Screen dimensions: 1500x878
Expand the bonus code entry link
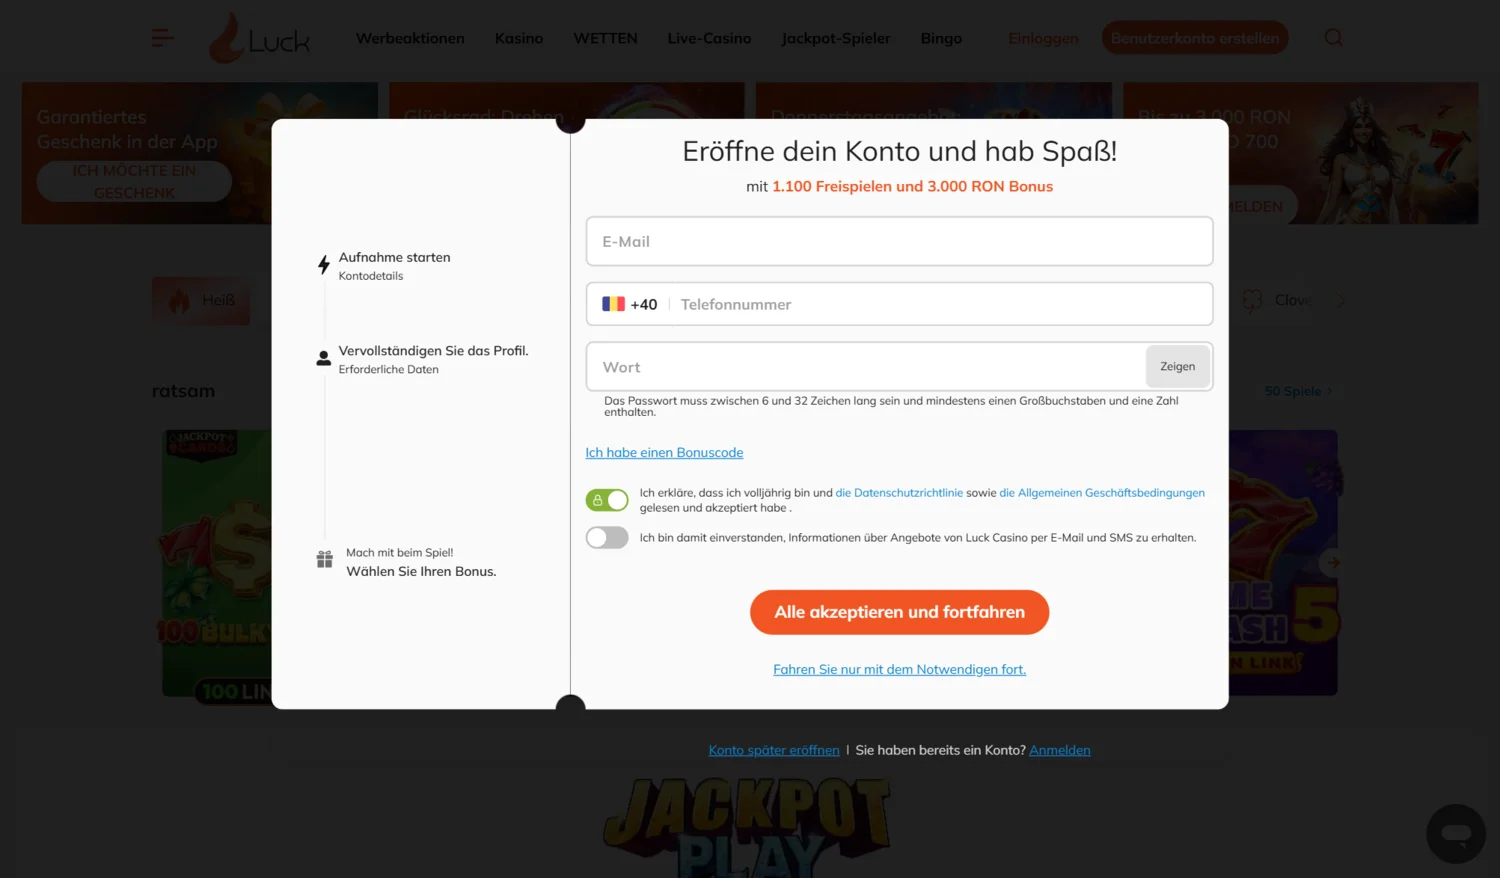pyautogui.click(x=664, y=453)
